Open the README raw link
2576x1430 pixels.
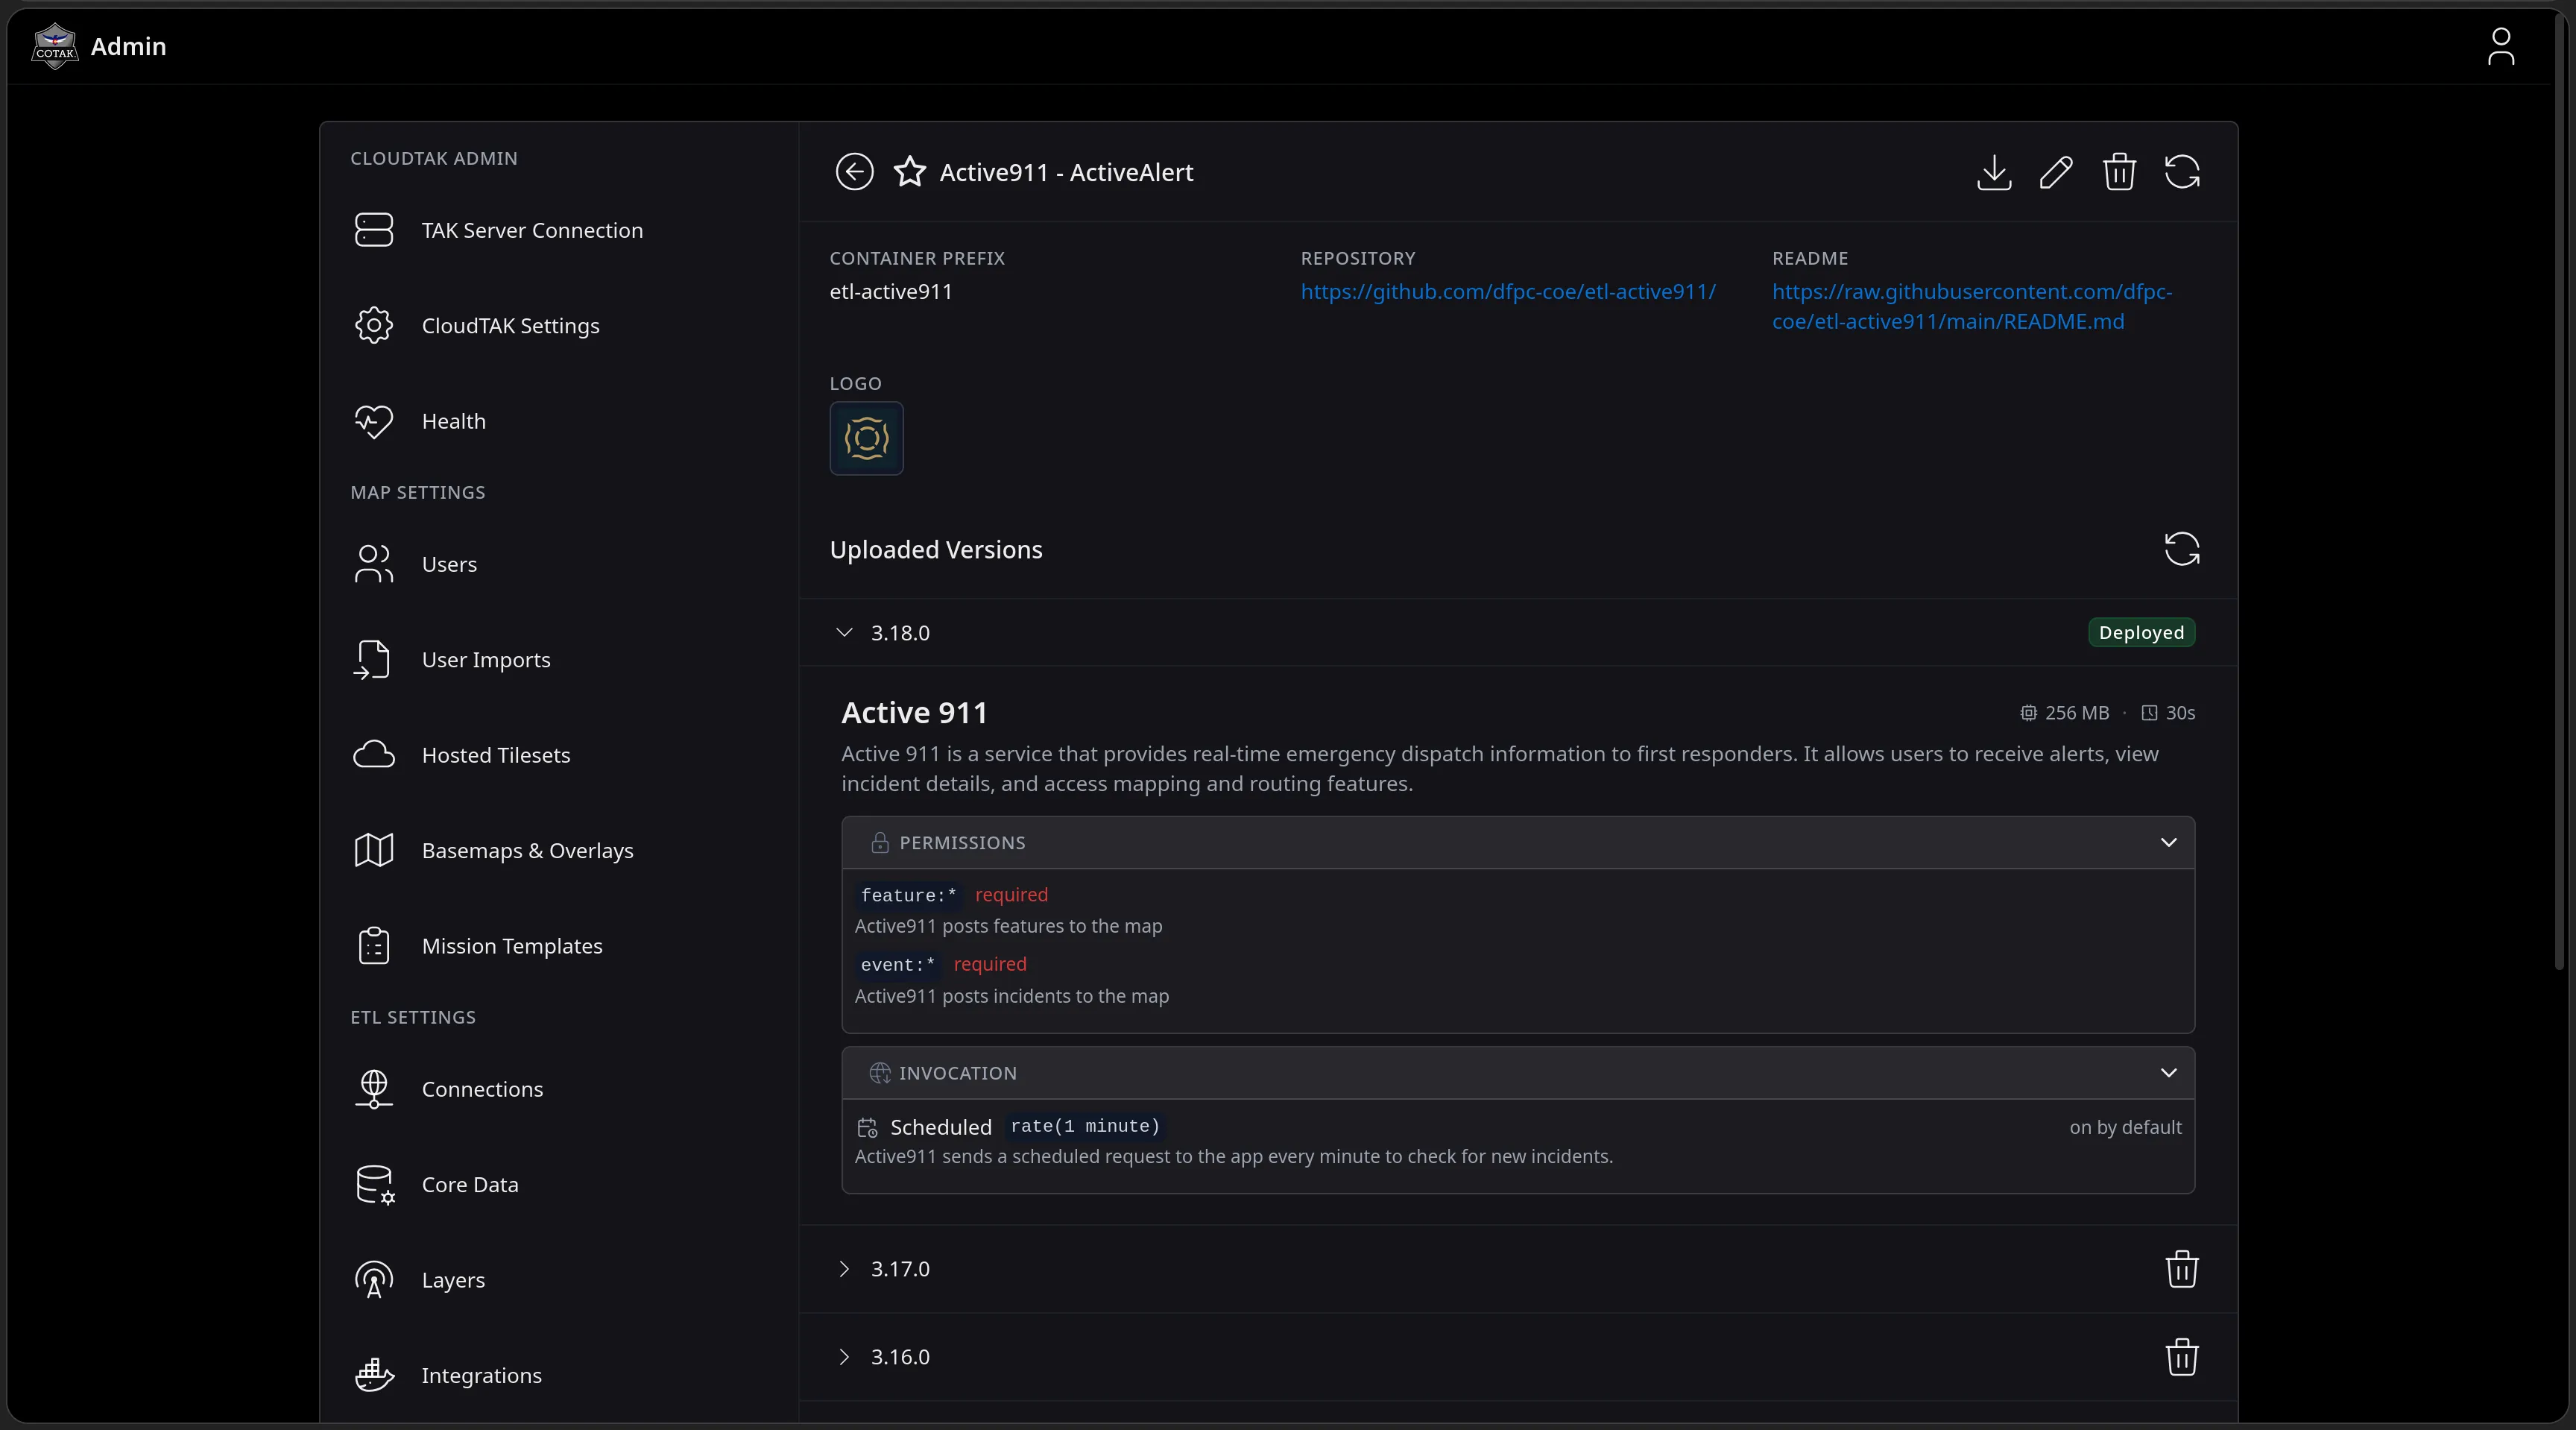pos(1972,306)
